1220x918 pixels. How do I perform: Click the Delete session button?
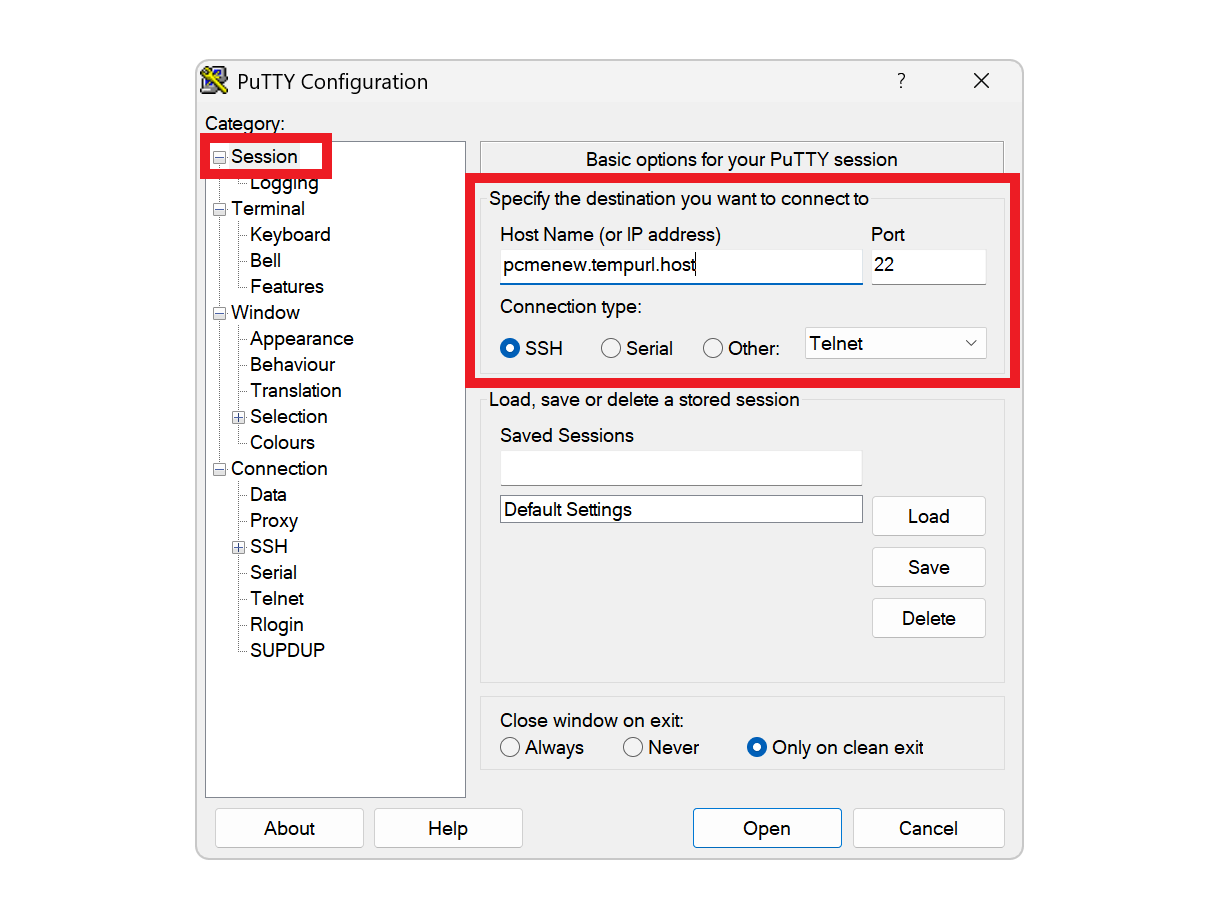(929, 618)
